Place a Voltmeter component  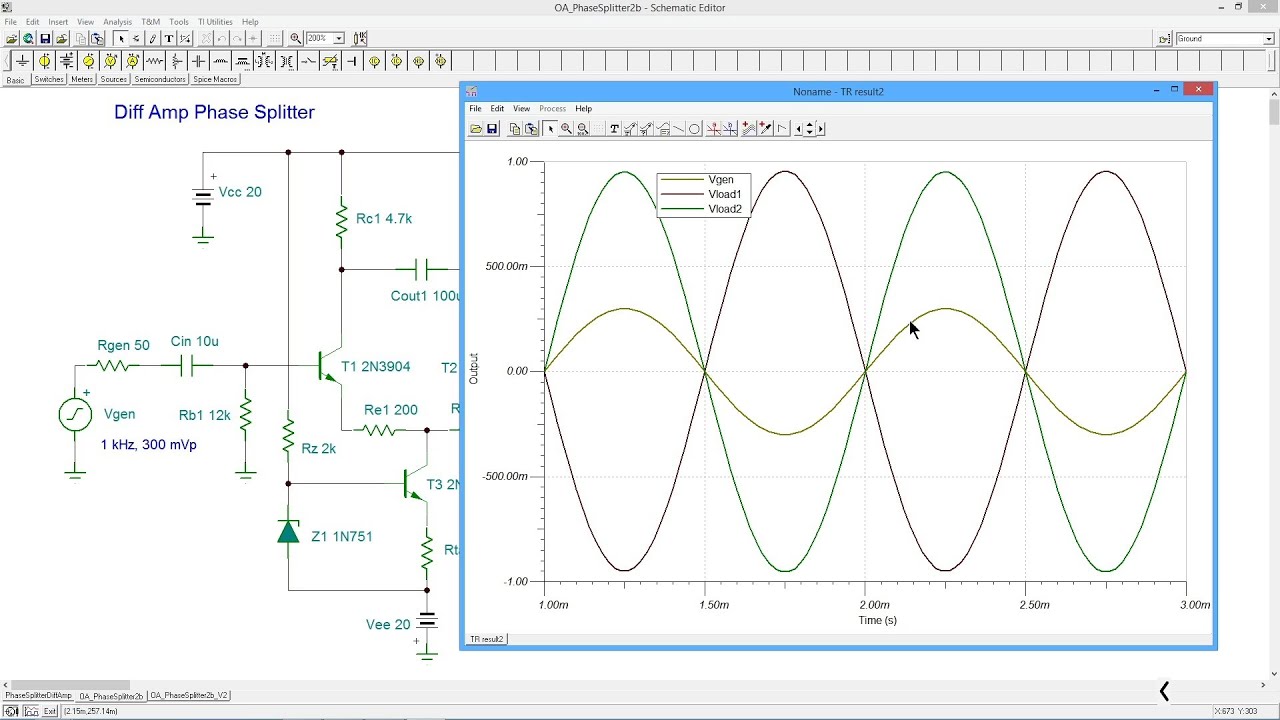[110, 61]
